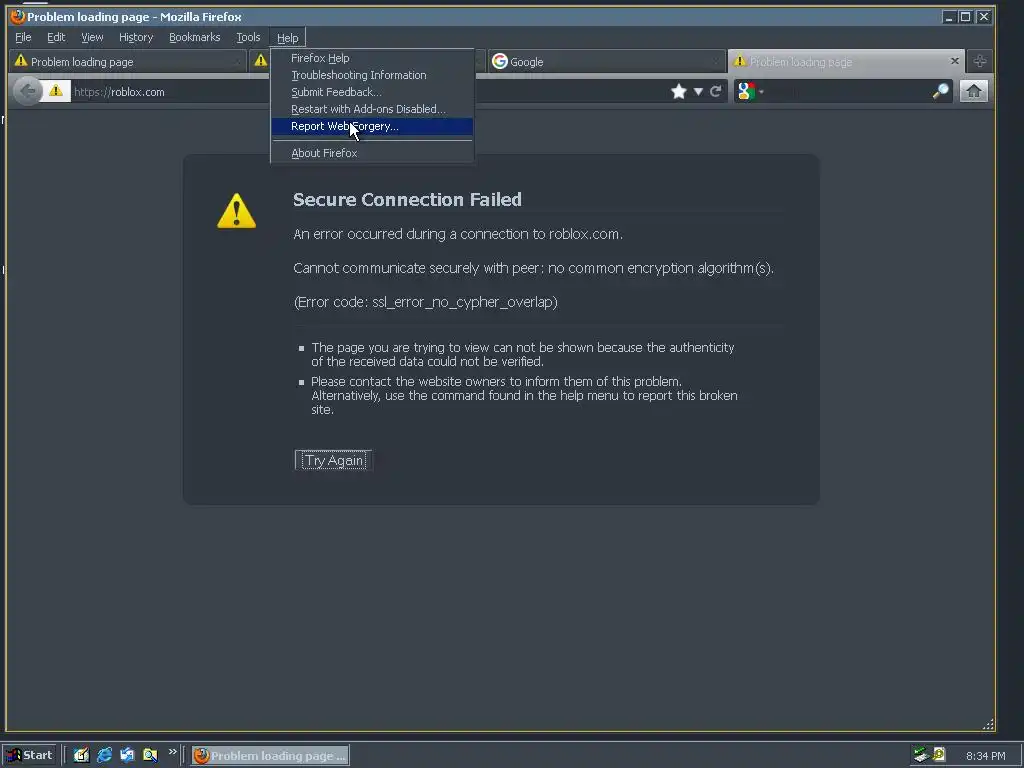
Task: Click the Firefox logo in the title bar
Action: pos(18,16)
